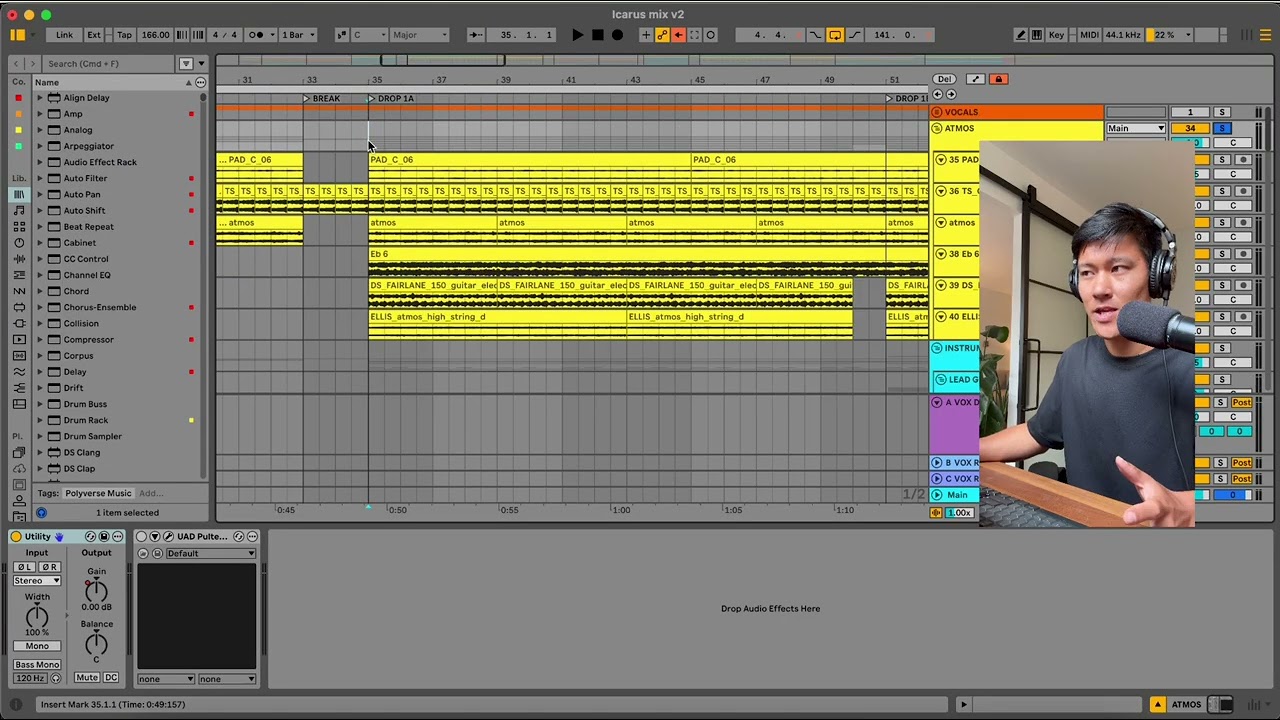Toggle the Lock Envelopes icon
This screenshot has width=1280, height=720.
(x=998, y=79)
